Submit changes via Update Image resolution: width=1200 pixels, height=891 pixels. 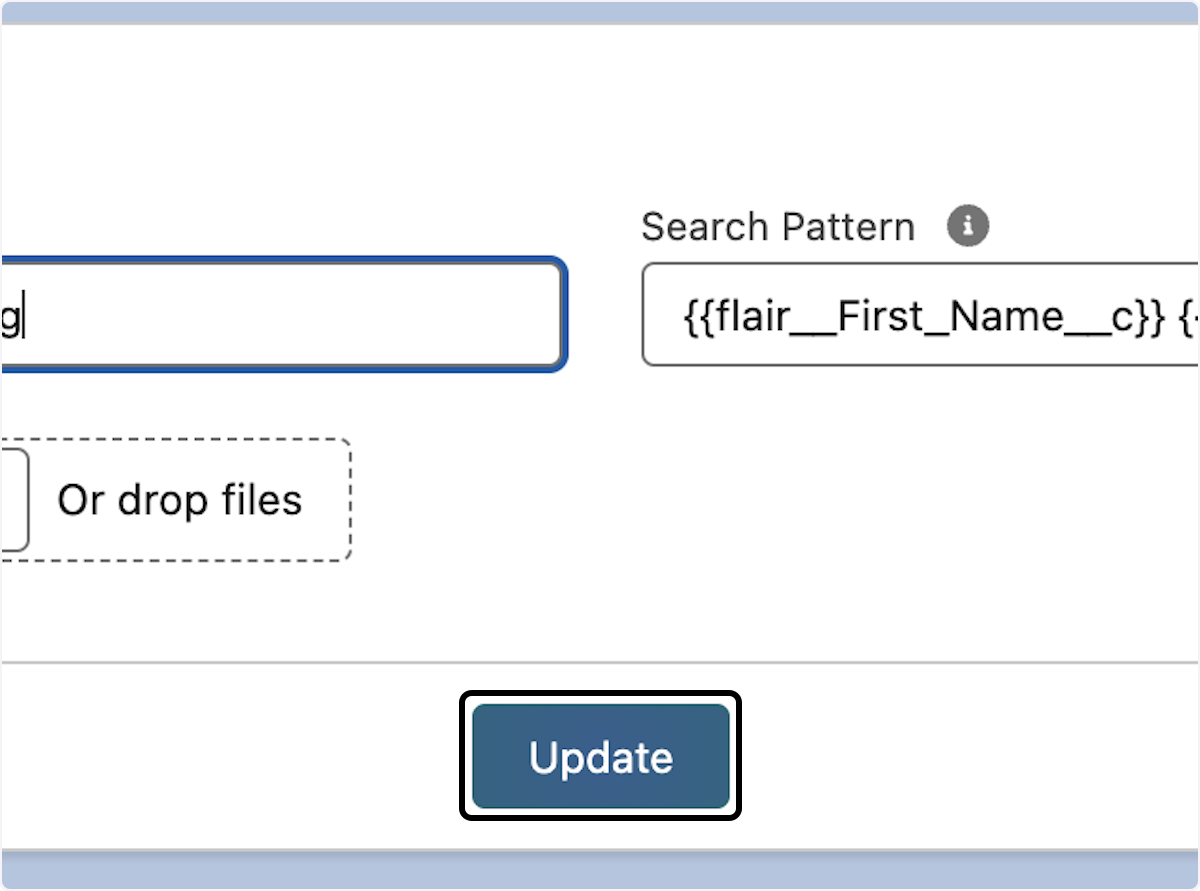tap(599, 756)
